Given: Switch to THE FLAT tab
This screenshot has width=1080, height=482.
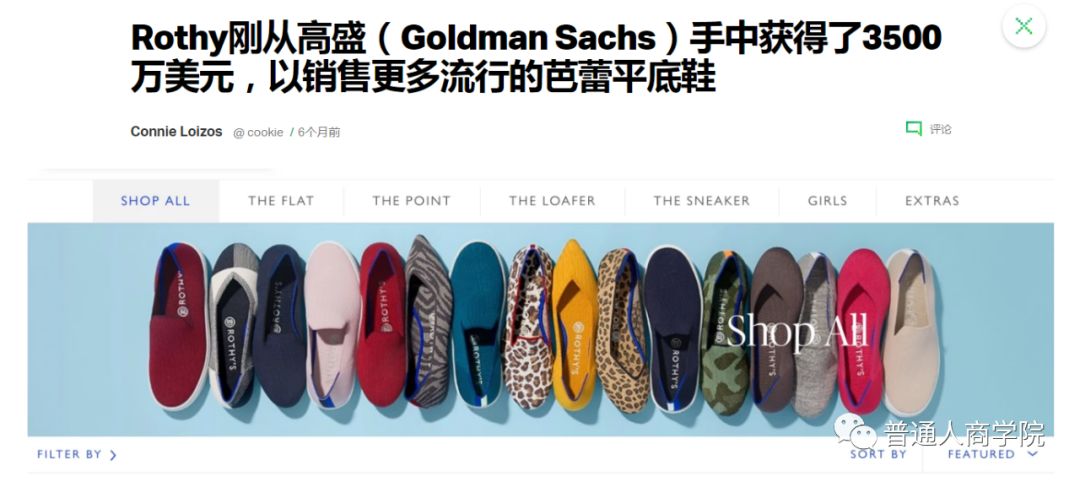Looking at the screenshot, I should [281, 201].
